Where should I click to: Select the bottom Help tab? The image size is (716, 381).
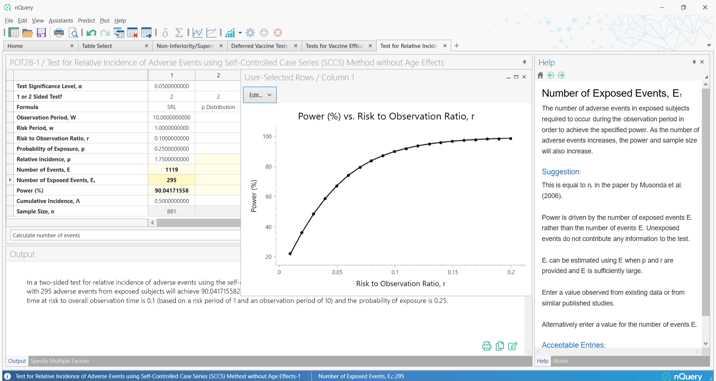pyautogui.click(x=542, y=361)
